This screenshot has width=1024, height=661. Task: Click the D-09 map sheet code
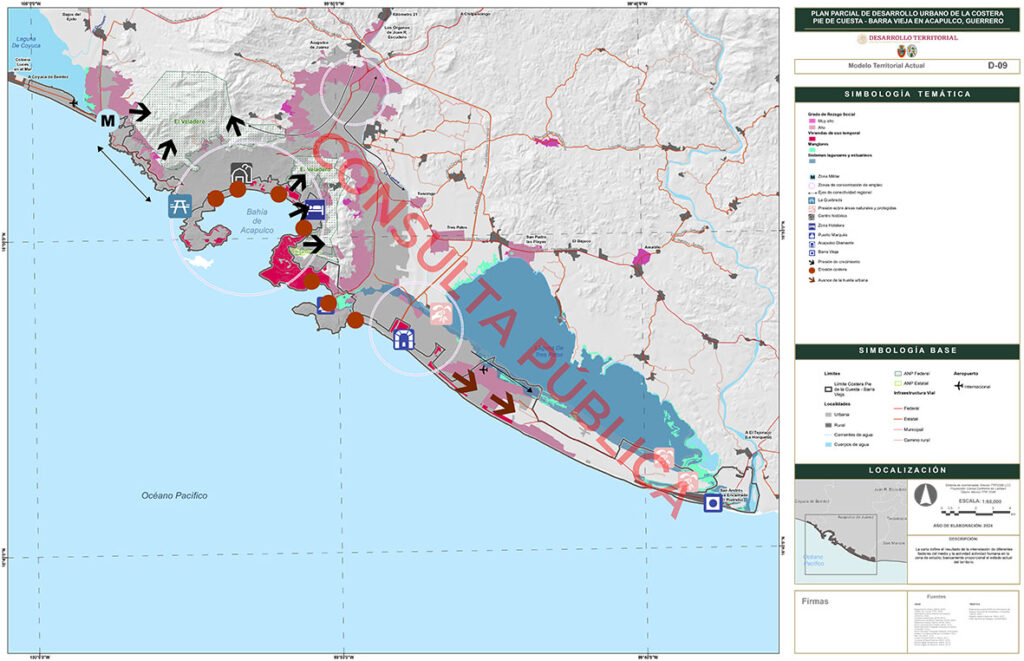pyautogui.click(x=996, y=66)
